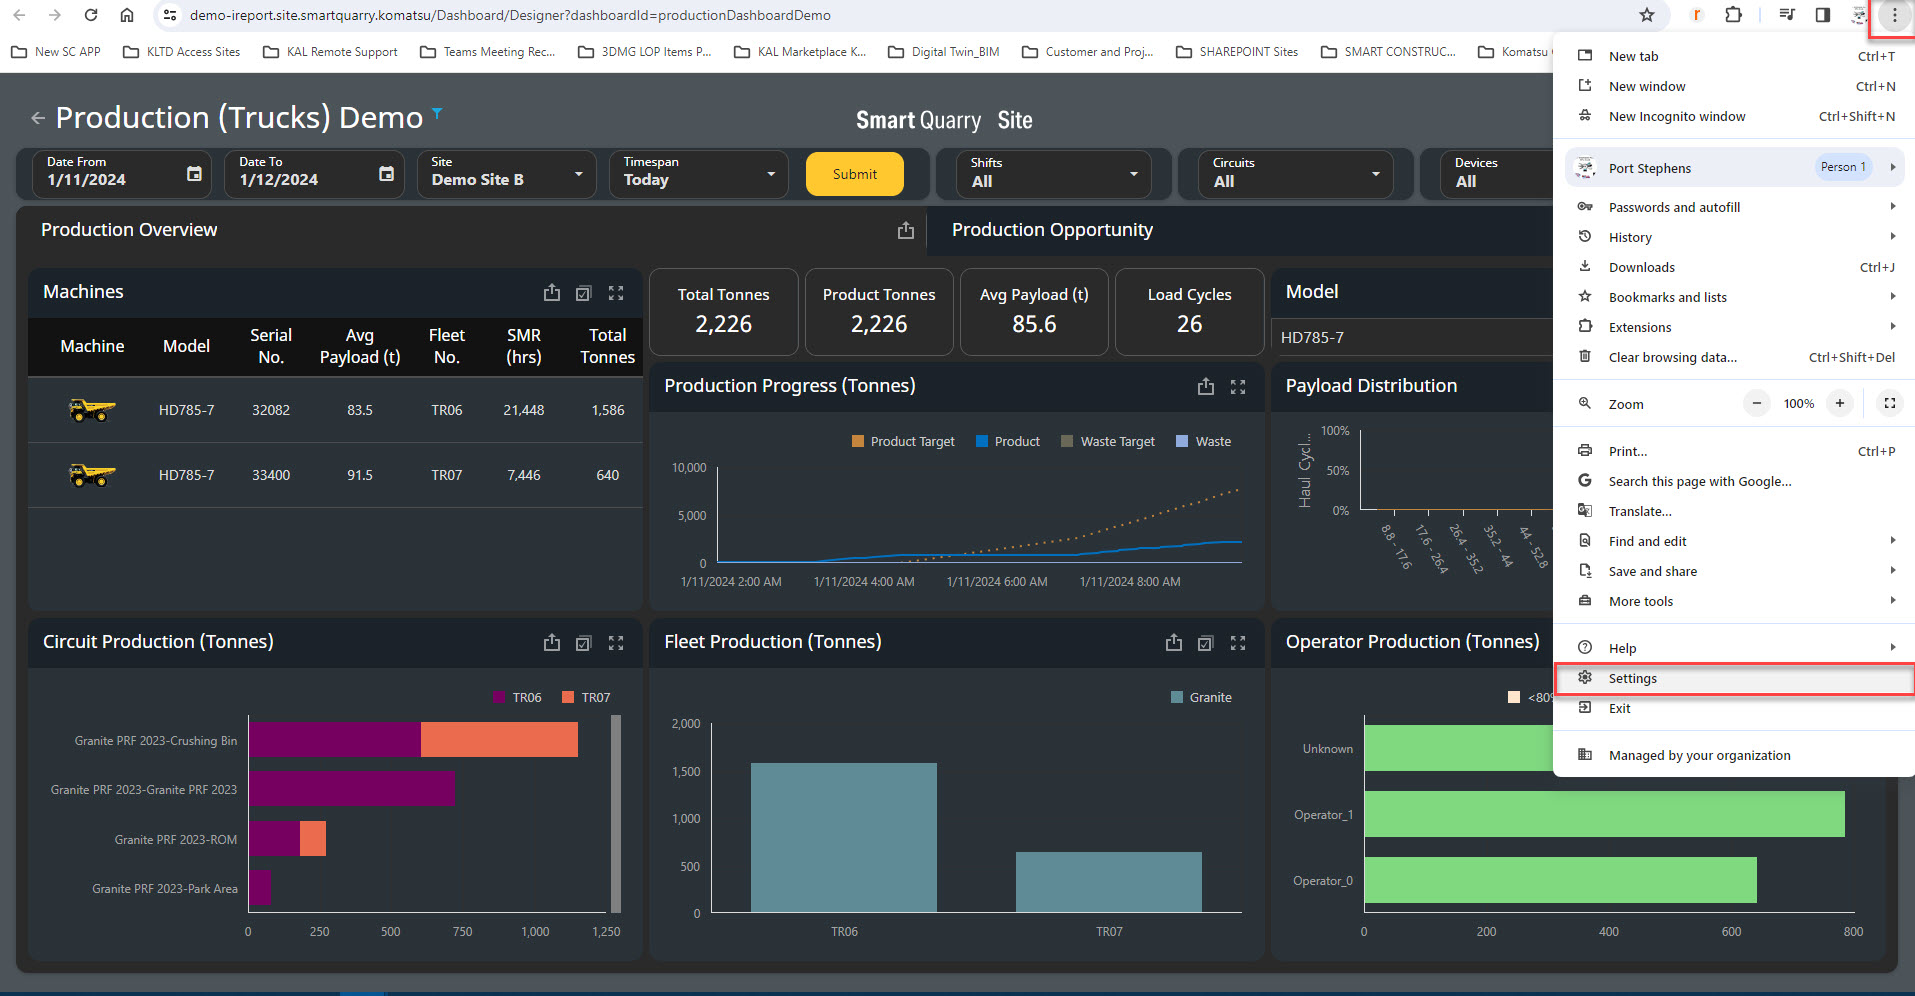The image size is (1915, 996).
Task: Open the Date To calendar picker icon
Action: pos(386,174)
